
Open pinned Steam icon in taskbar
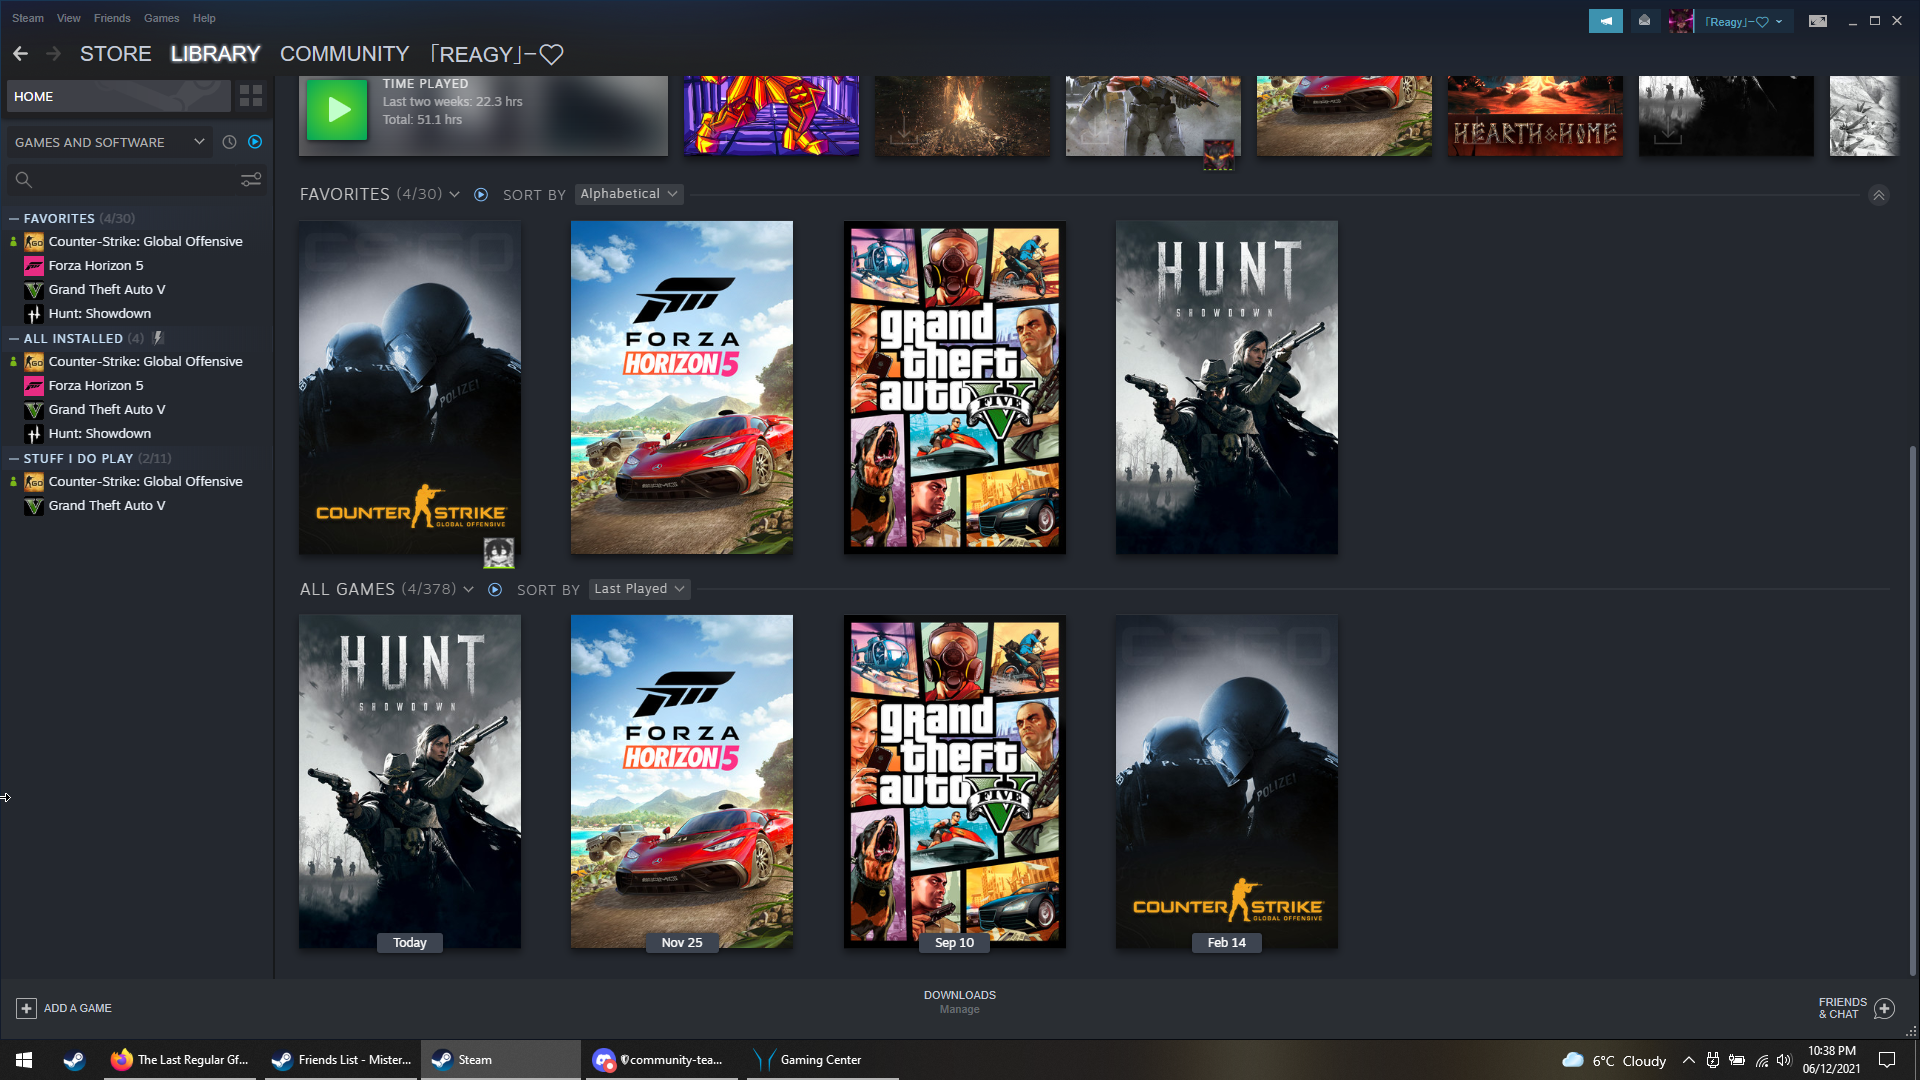click(74, 1060)
